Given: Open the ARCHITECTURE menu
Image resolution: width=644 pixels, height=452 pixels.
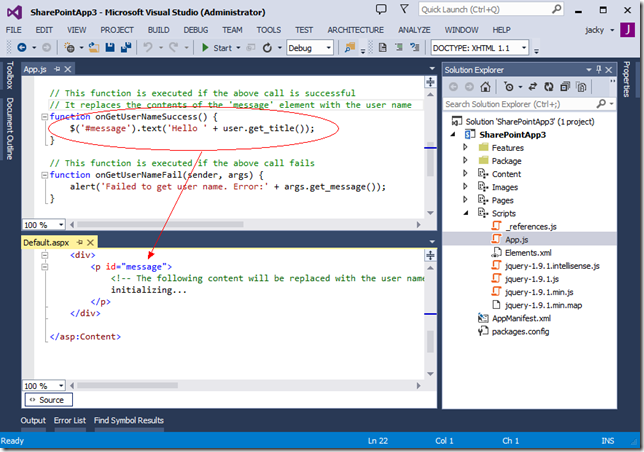Looking at the screenshot, I should [356, 30].
